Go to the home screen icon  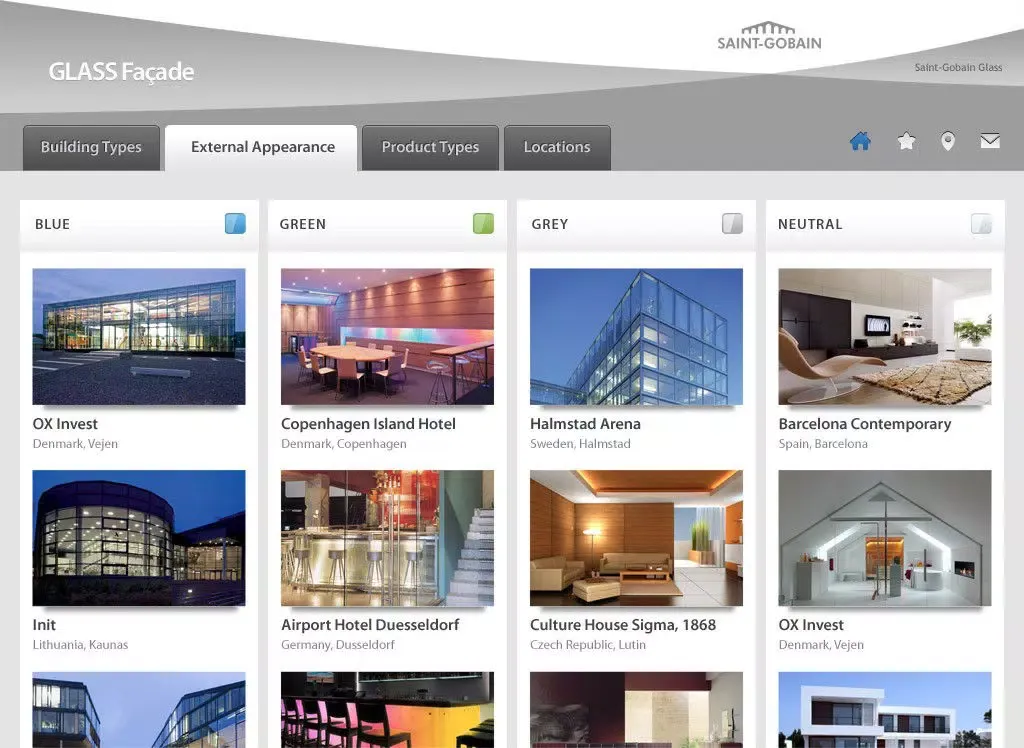(860, 140)
